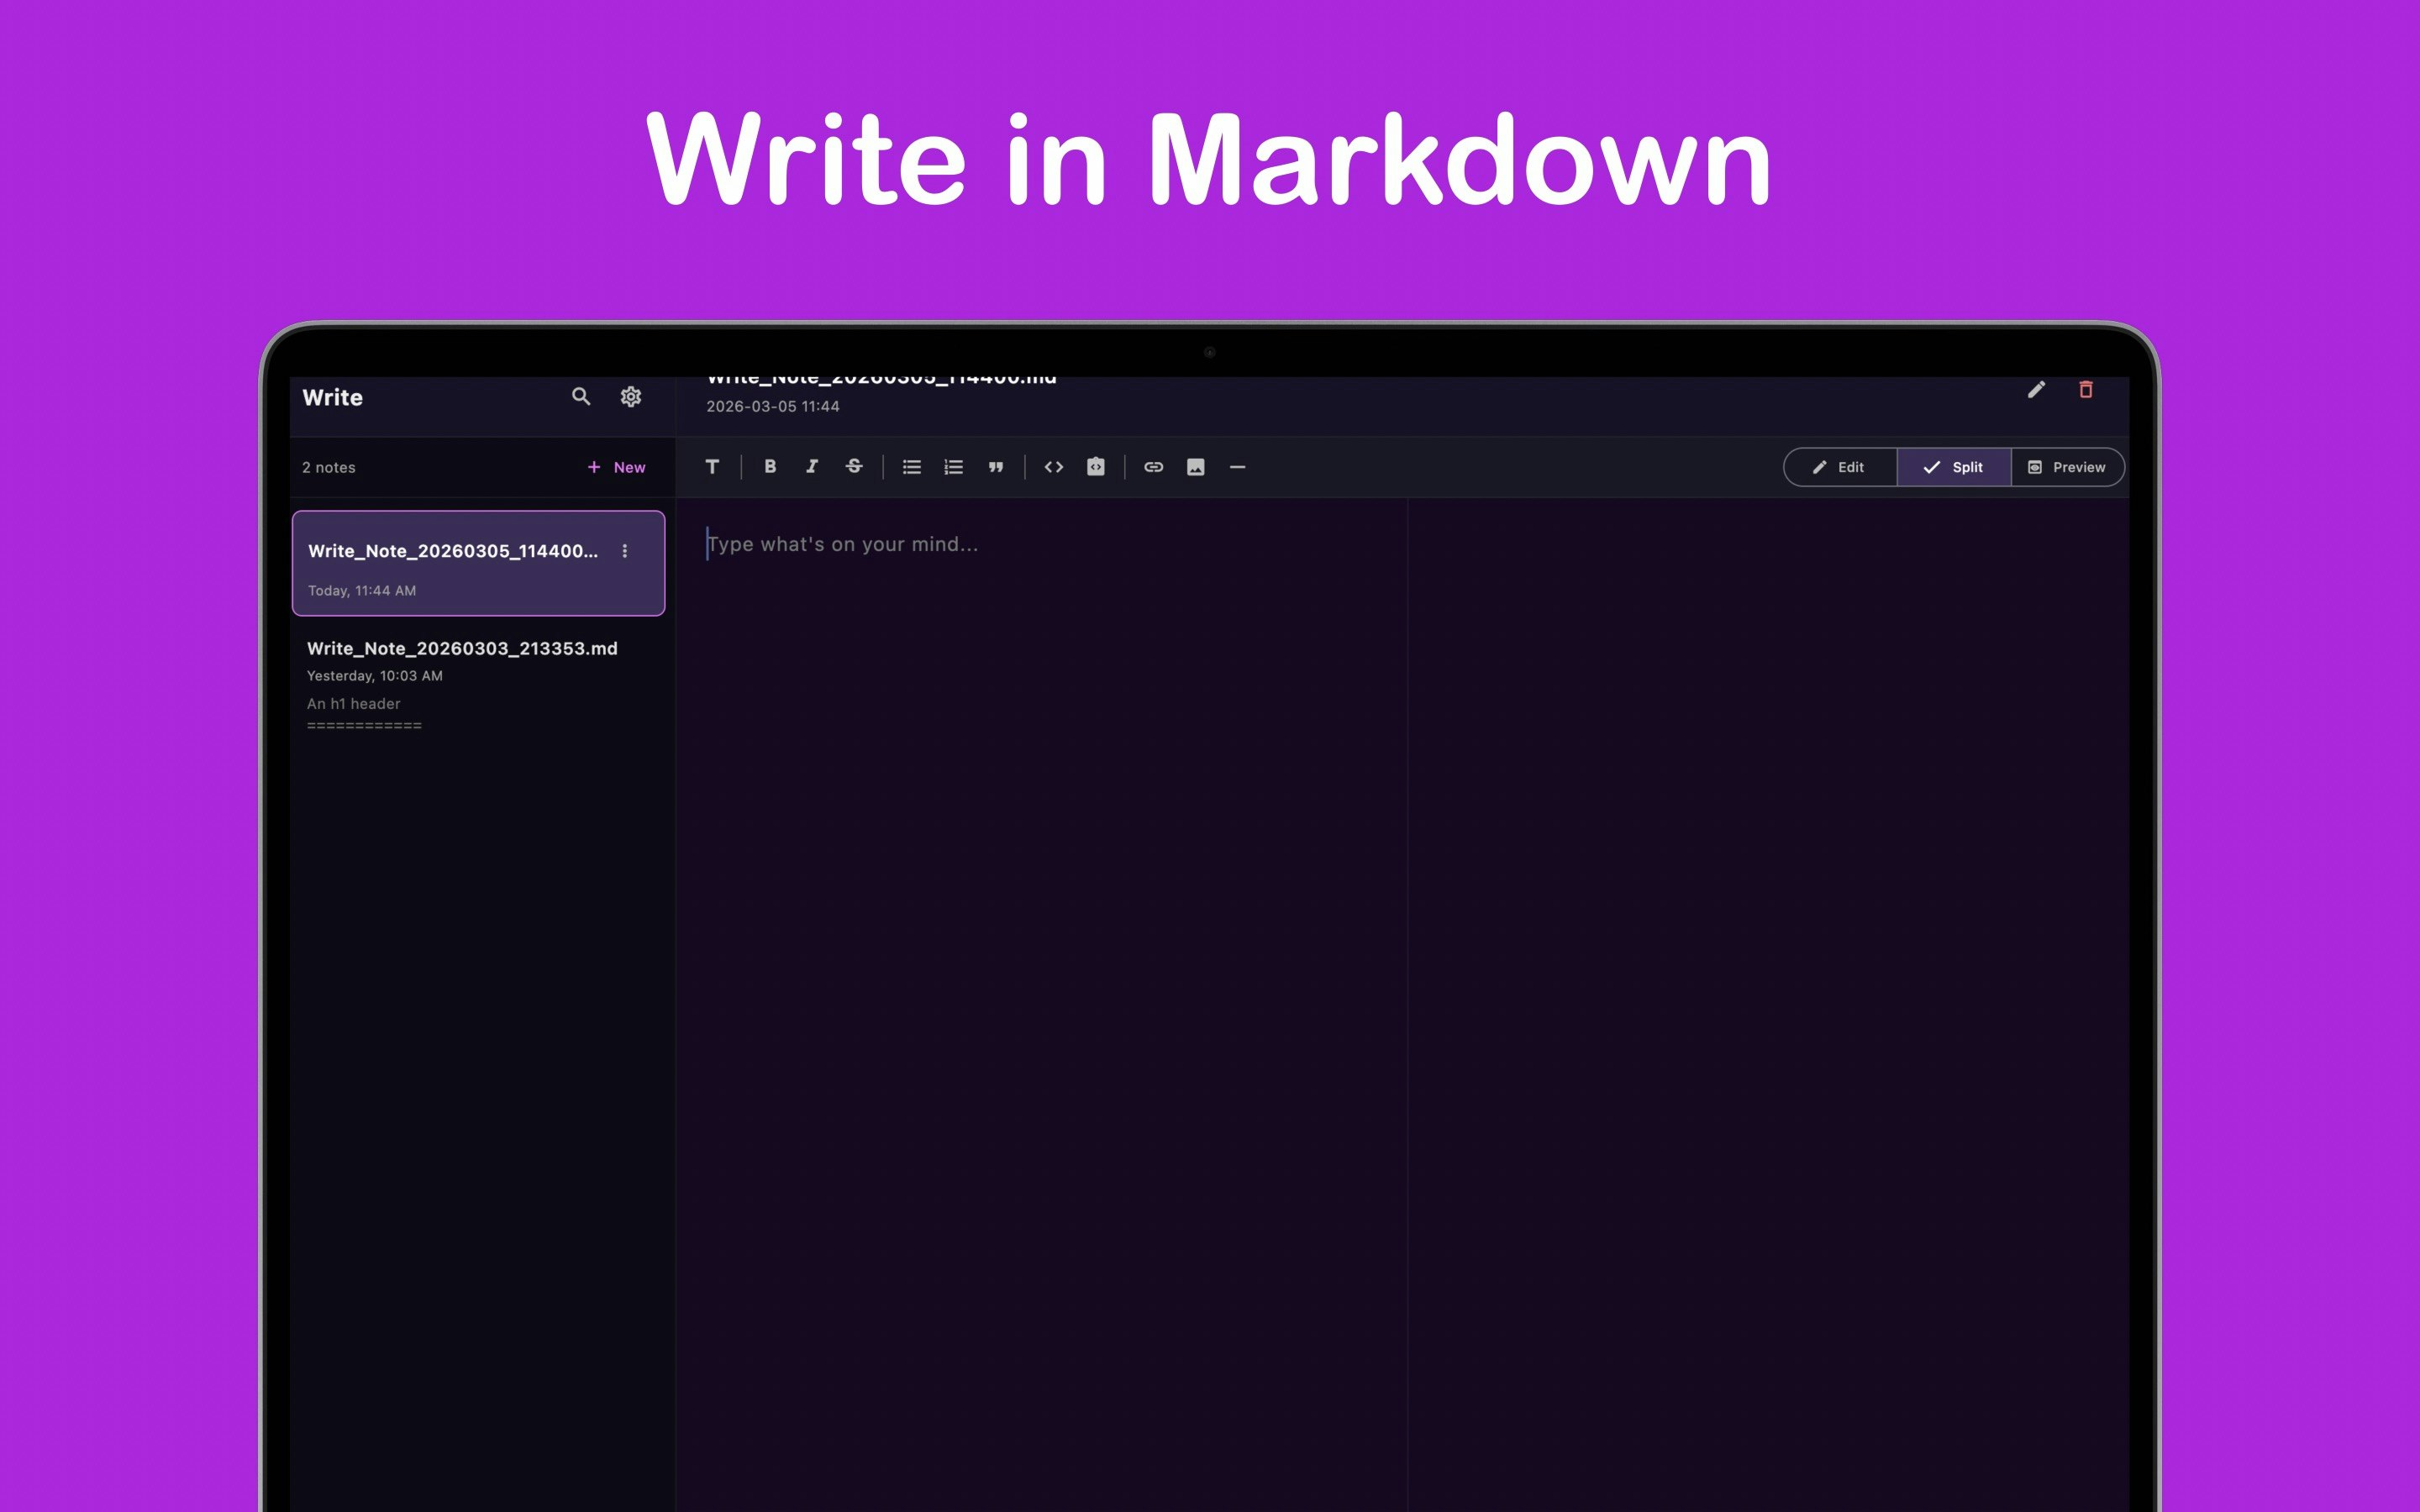The width and height of the screenshot is (2420, 1512).
Task: Open search in Write sidebar
Action: 581,397
